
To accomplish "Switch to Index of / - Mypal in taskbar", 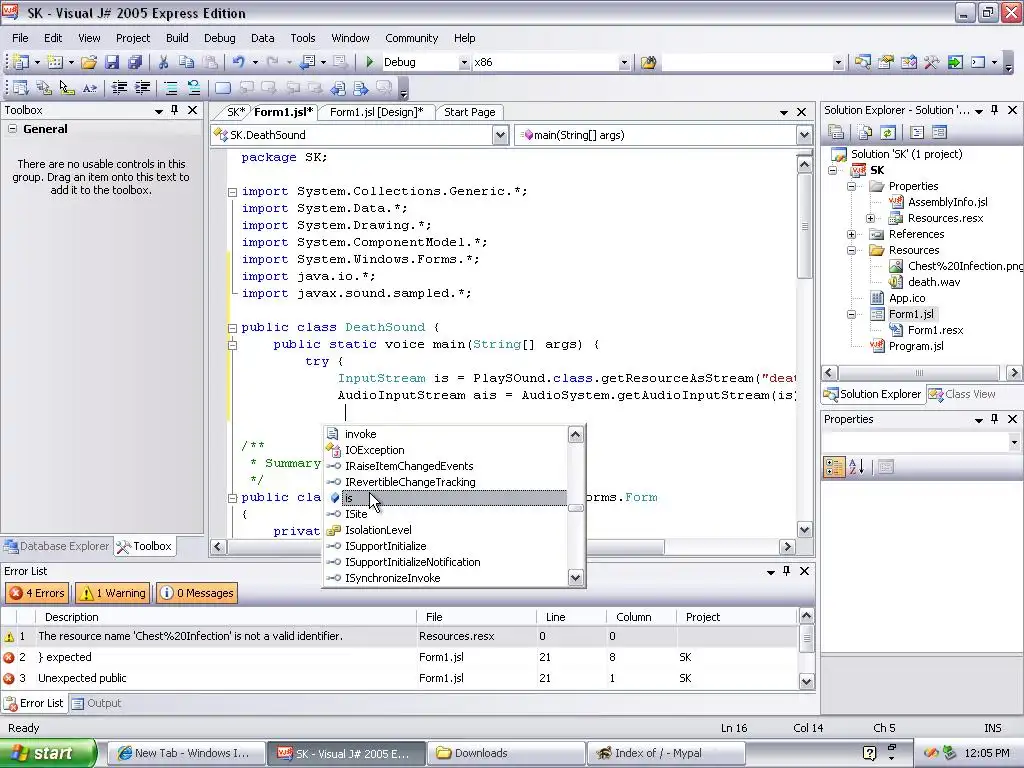I will (666, 753).
